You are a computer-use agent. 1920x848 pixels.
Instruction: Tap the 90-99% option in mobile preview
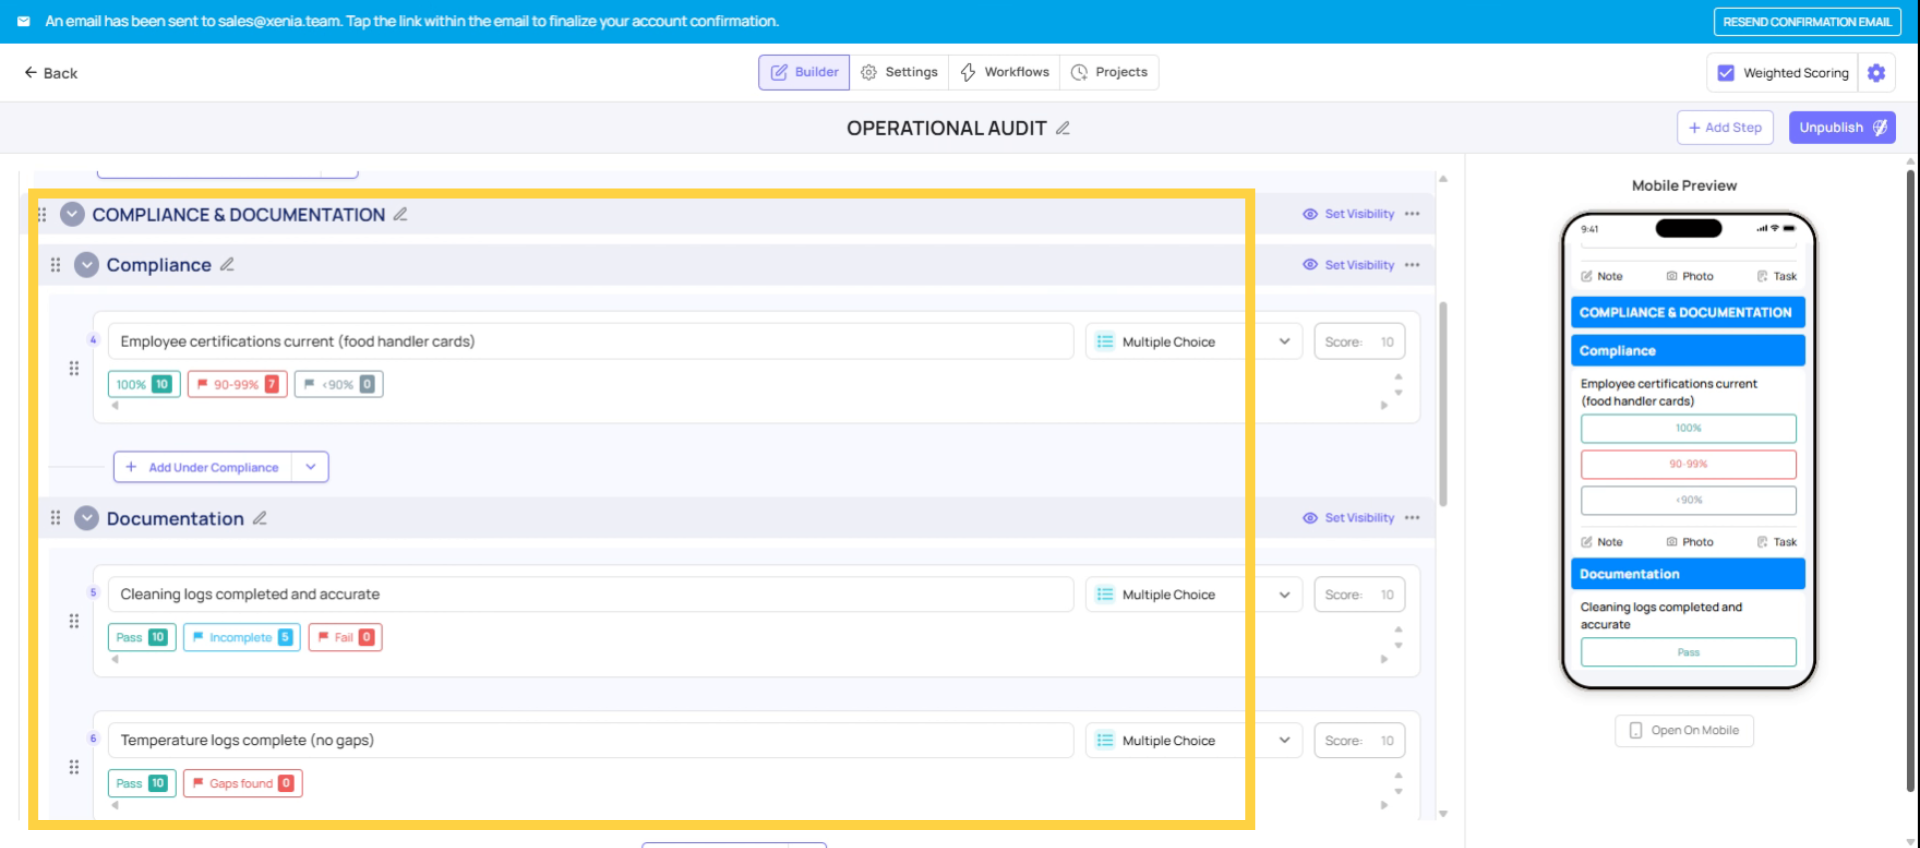1688,464
